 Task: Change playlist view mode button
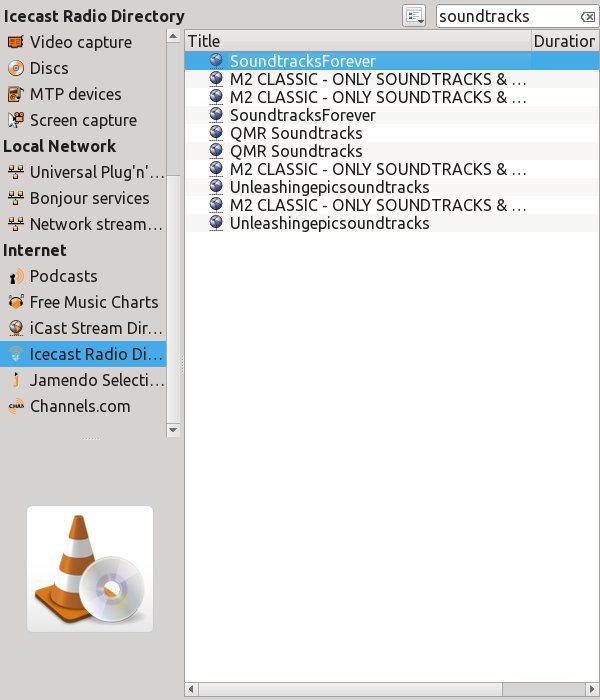[x=414, y=17]
